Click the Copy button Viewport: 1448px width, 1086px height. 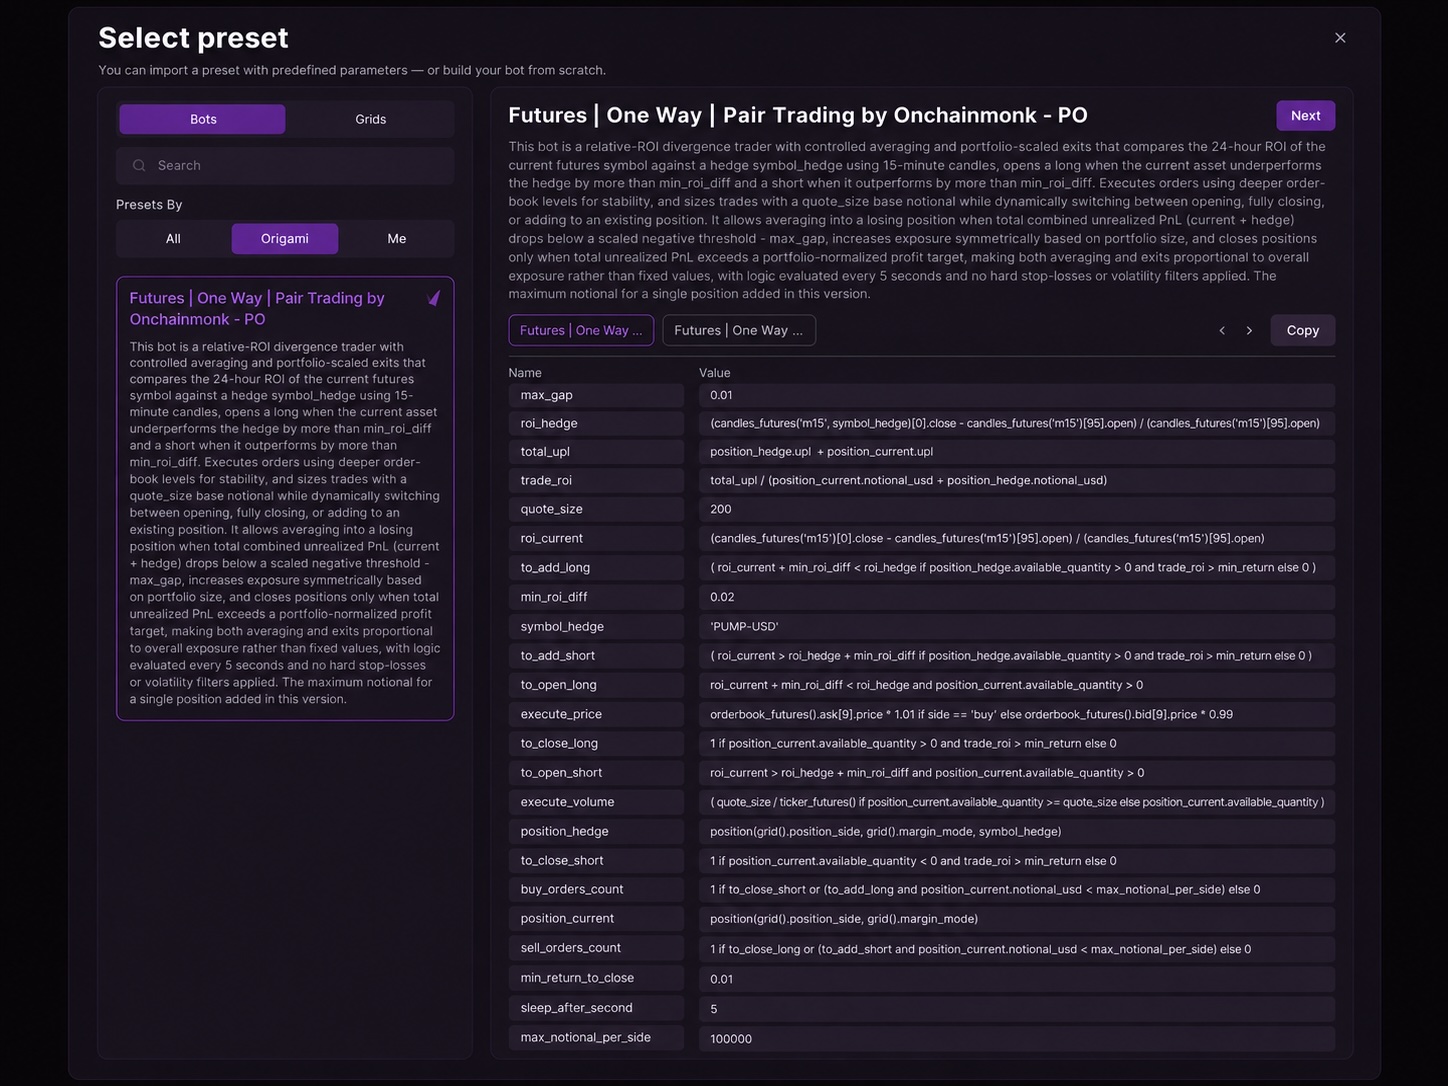click(1302, 331)
